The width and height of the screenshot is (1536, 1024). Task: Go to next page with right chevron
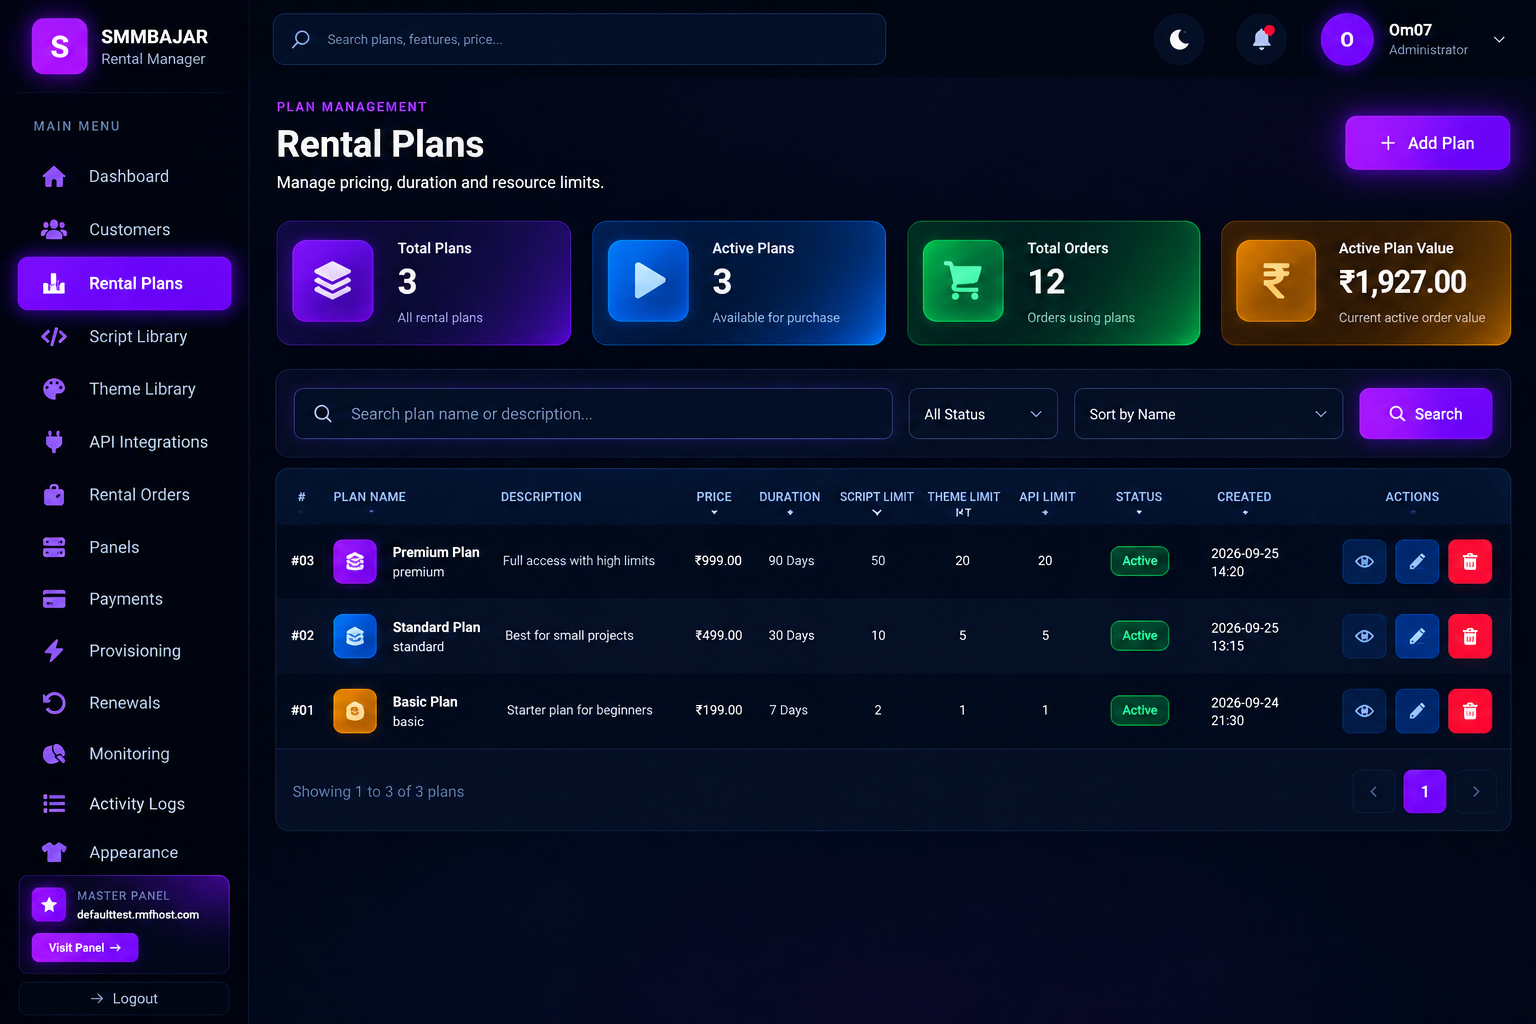(1476, 792)
